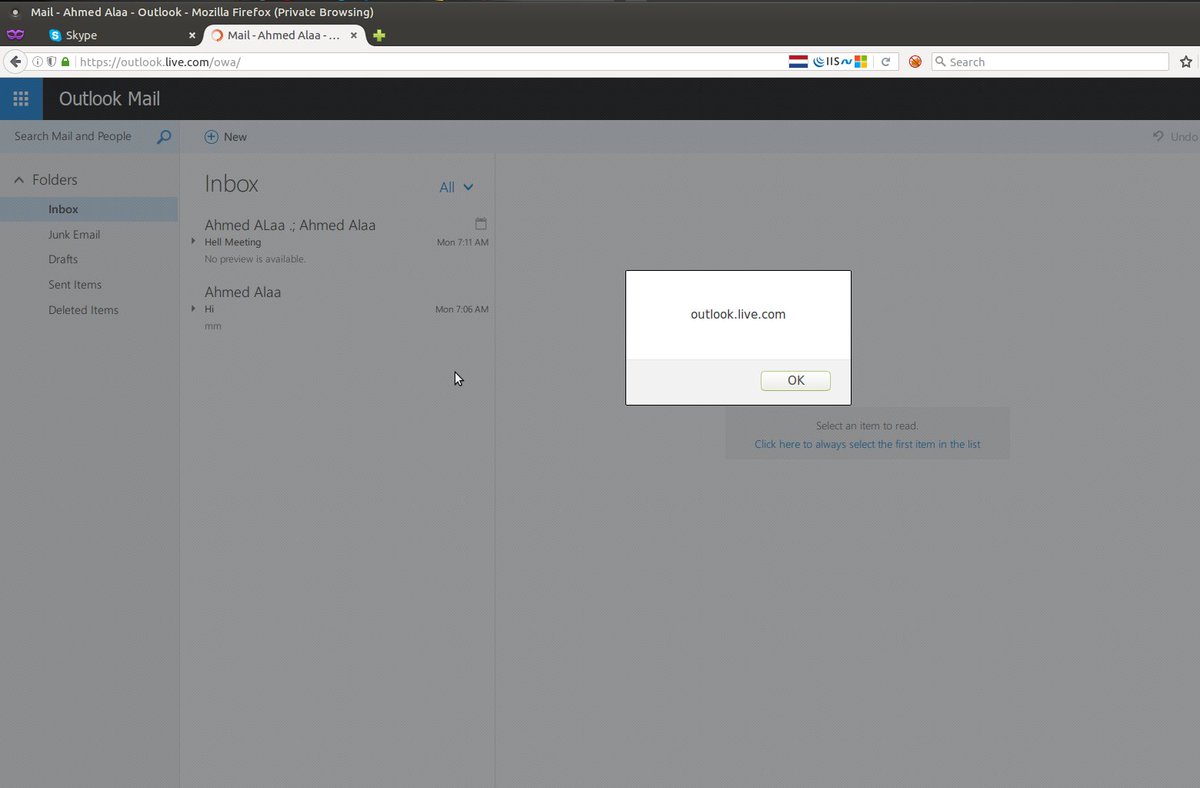This screenshot has height=788, width=1200.
Task: Click always select first item link
Action: click(867, 444)
